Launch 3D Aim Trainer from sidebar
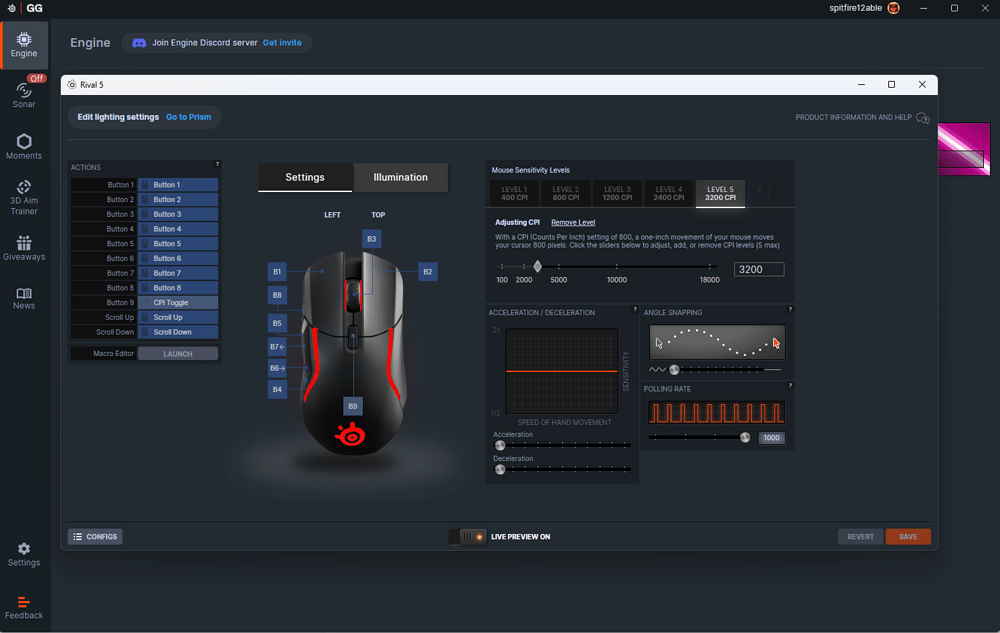The image size is (1000, 633). [23, 196]
